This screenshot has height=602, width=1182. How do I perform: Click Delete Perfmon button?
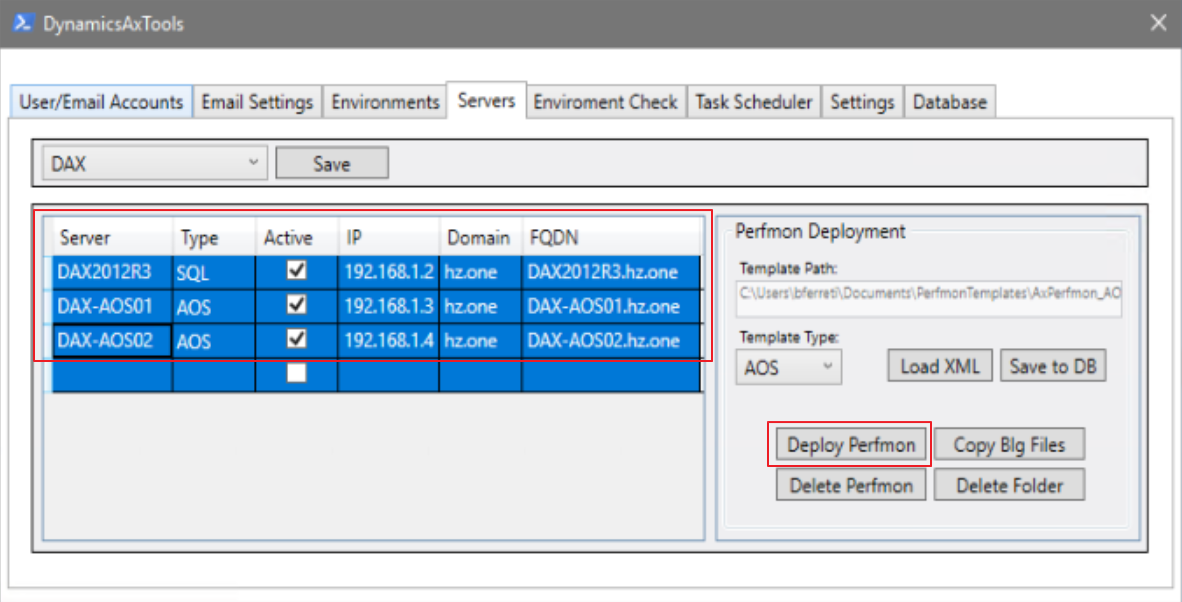pos(851,485)
